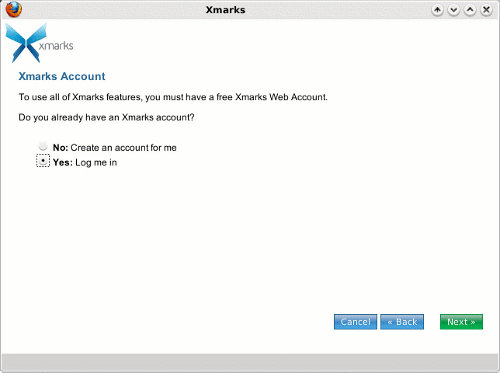Select 'No: Create an account for me'
500x373 pixels.
43,146
